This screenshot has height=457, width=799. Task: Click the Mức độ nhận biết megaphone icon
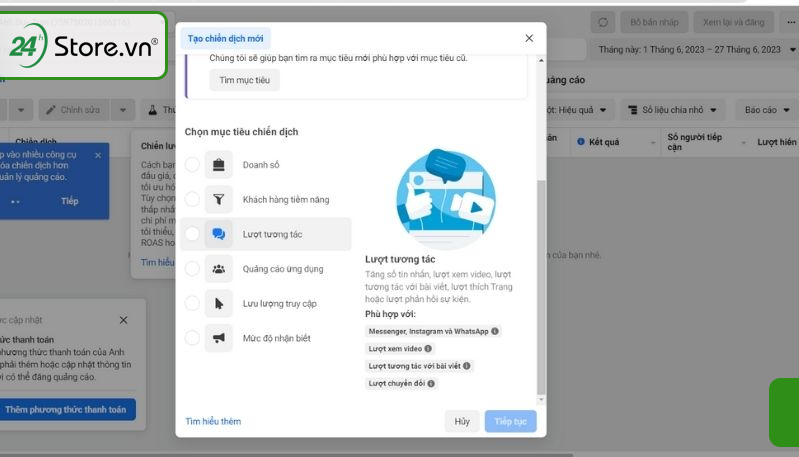tap(219, 338)
